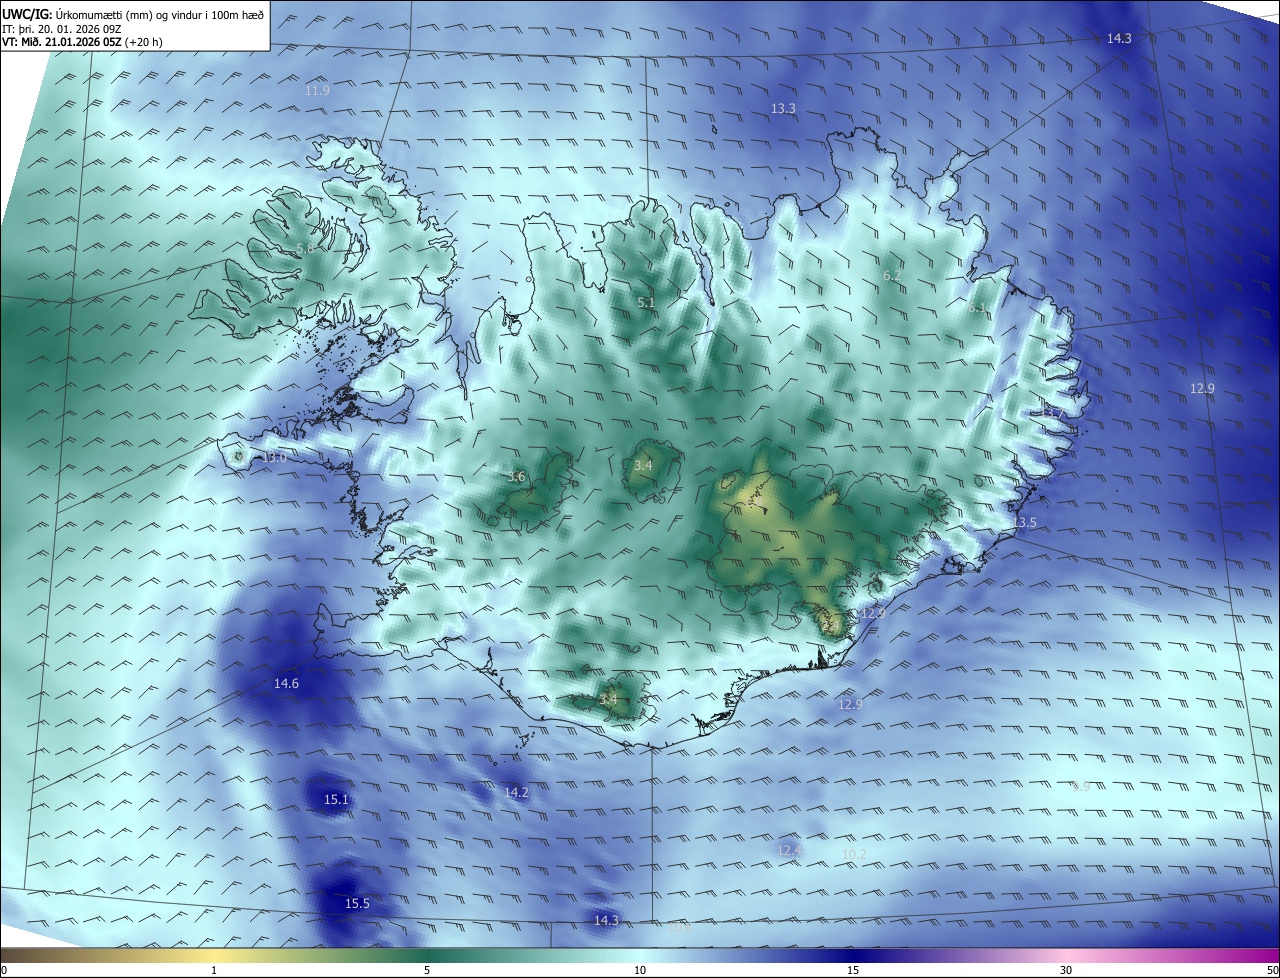Click the map value 15.1

coord(336,799)
